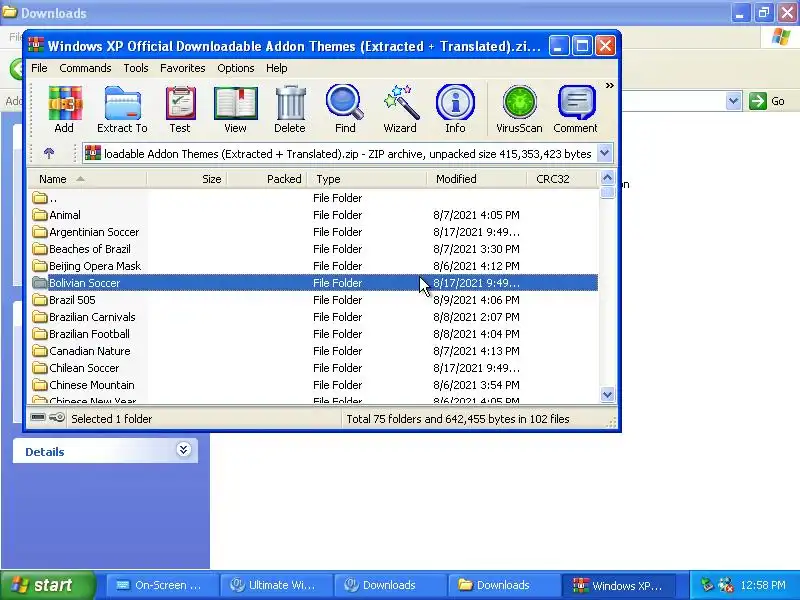Screen dimensions: 800x600
Task: Click Total 75 folders status text
Action: coord(458,419)
